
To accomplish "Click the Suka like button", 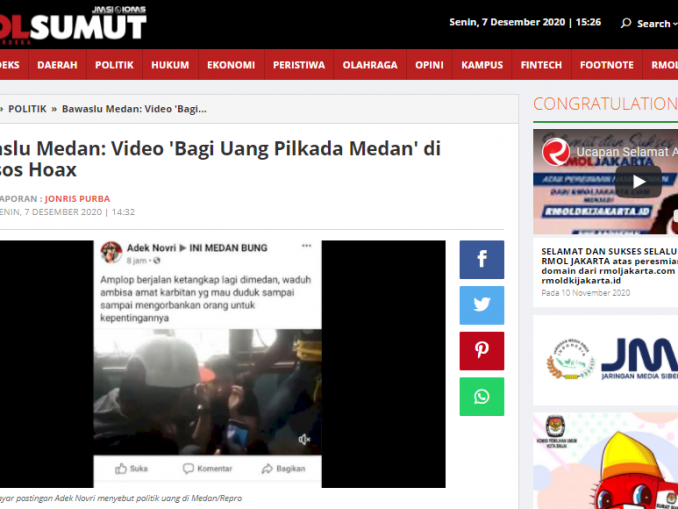I will click(x=131, y=468).
